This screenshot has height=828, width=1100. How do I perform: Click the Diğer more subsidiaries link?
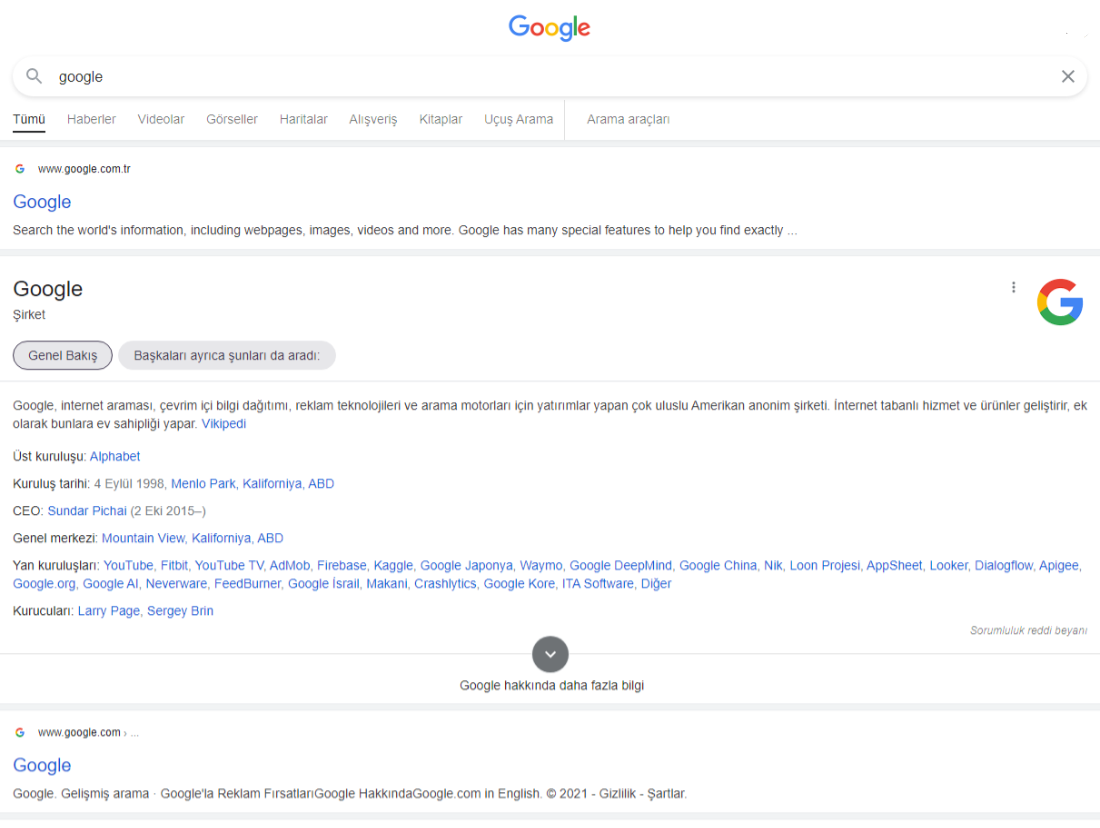click(656, 584)
